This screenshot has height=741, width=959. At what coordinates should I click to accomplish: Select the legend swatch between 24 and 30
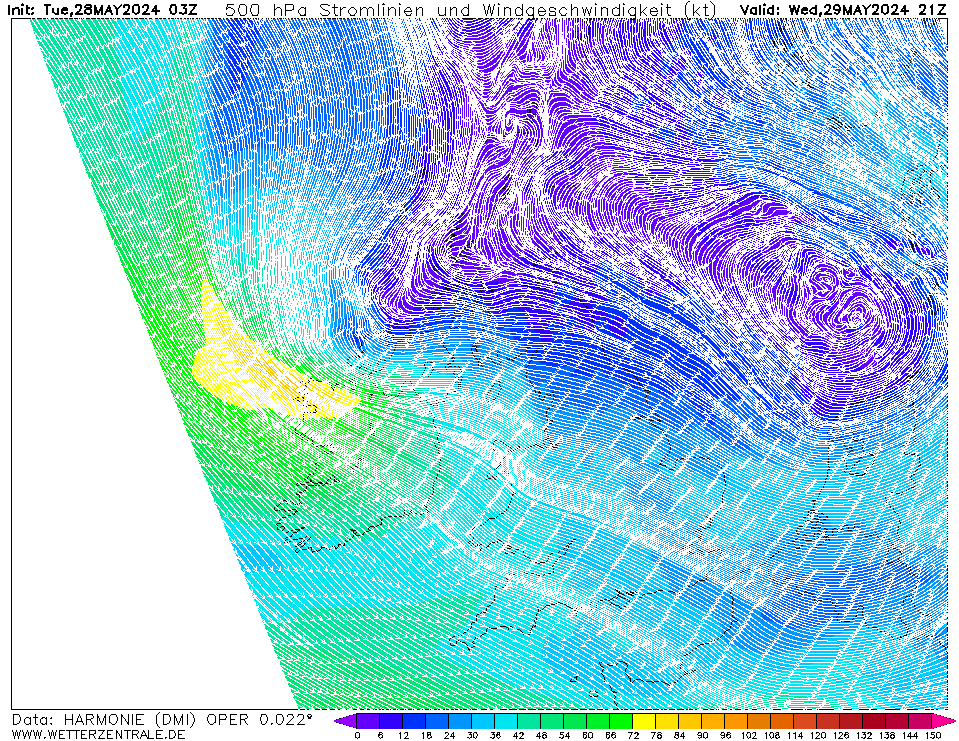click(x=461, y=721)
